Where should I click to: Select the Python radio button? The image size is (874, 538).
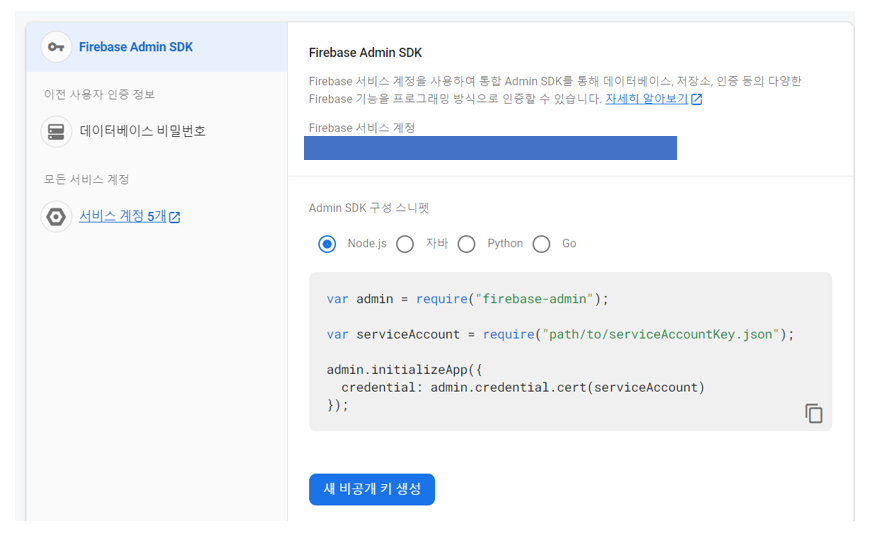tap(467, 244)
